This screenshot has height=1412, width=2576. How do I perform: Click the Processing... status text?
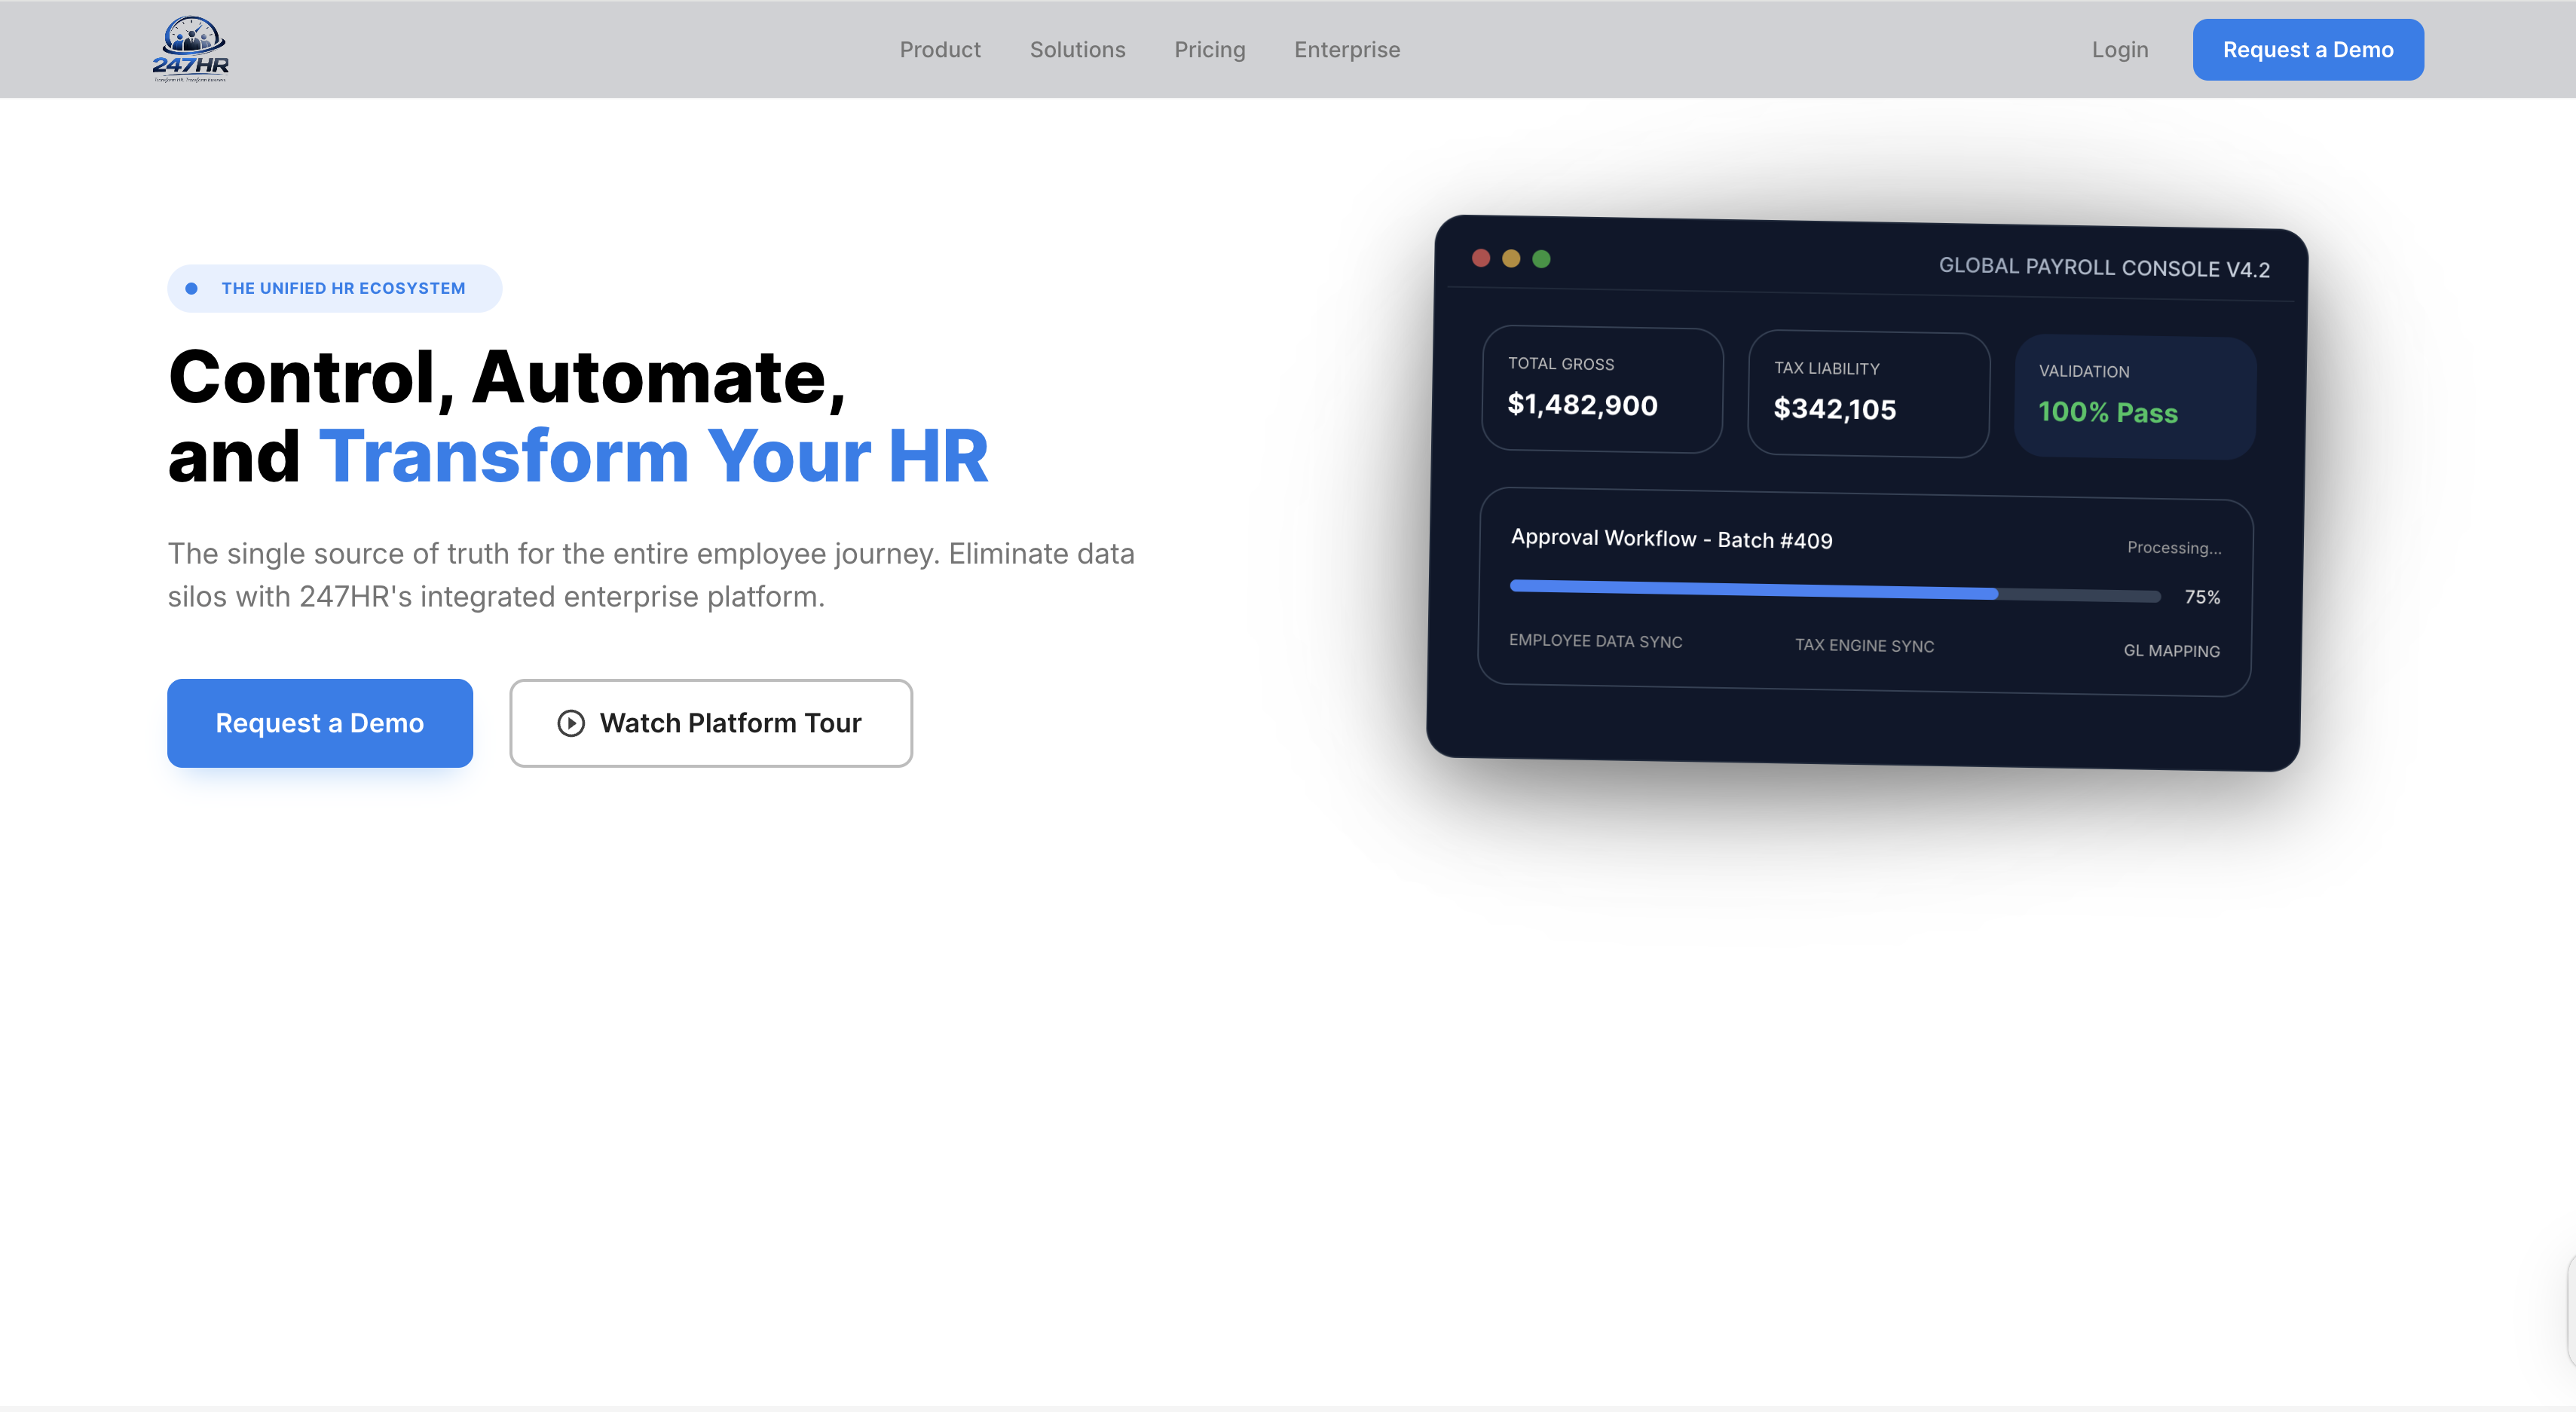[2174, 547]
